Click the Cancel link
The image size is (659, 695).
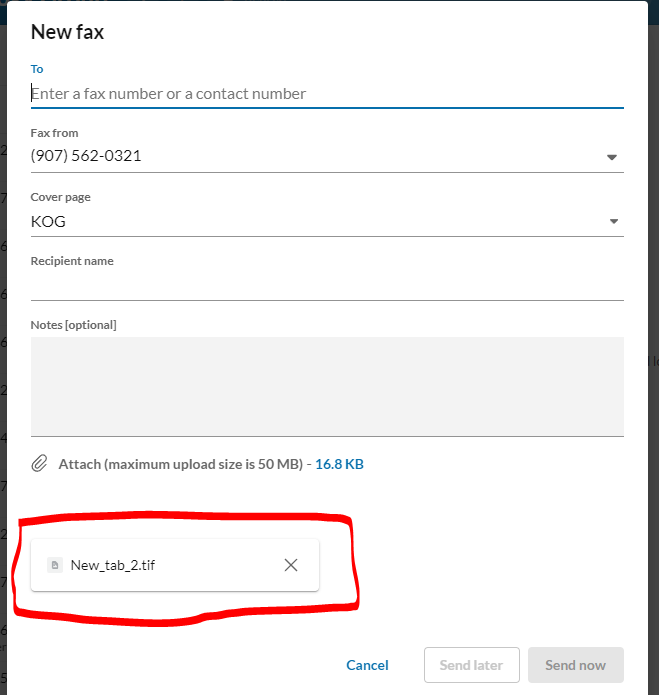point(367,665)
